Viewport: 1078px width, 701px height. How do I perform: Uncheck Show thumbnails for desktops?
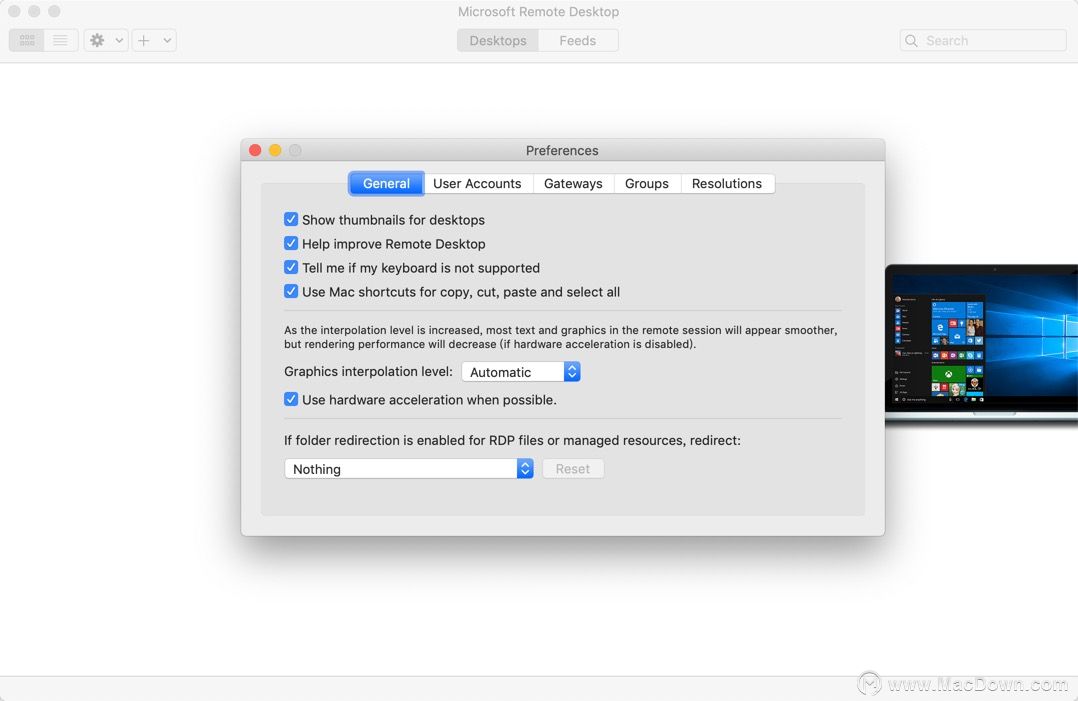(291, 219)
